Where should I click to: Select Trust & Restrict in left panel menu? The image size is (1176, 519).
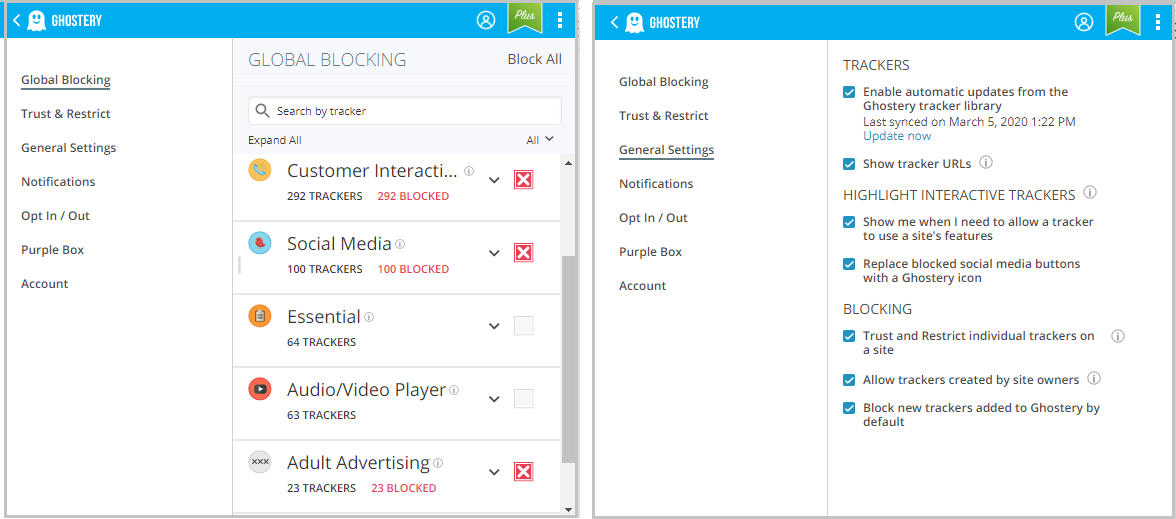coord(65,114)
